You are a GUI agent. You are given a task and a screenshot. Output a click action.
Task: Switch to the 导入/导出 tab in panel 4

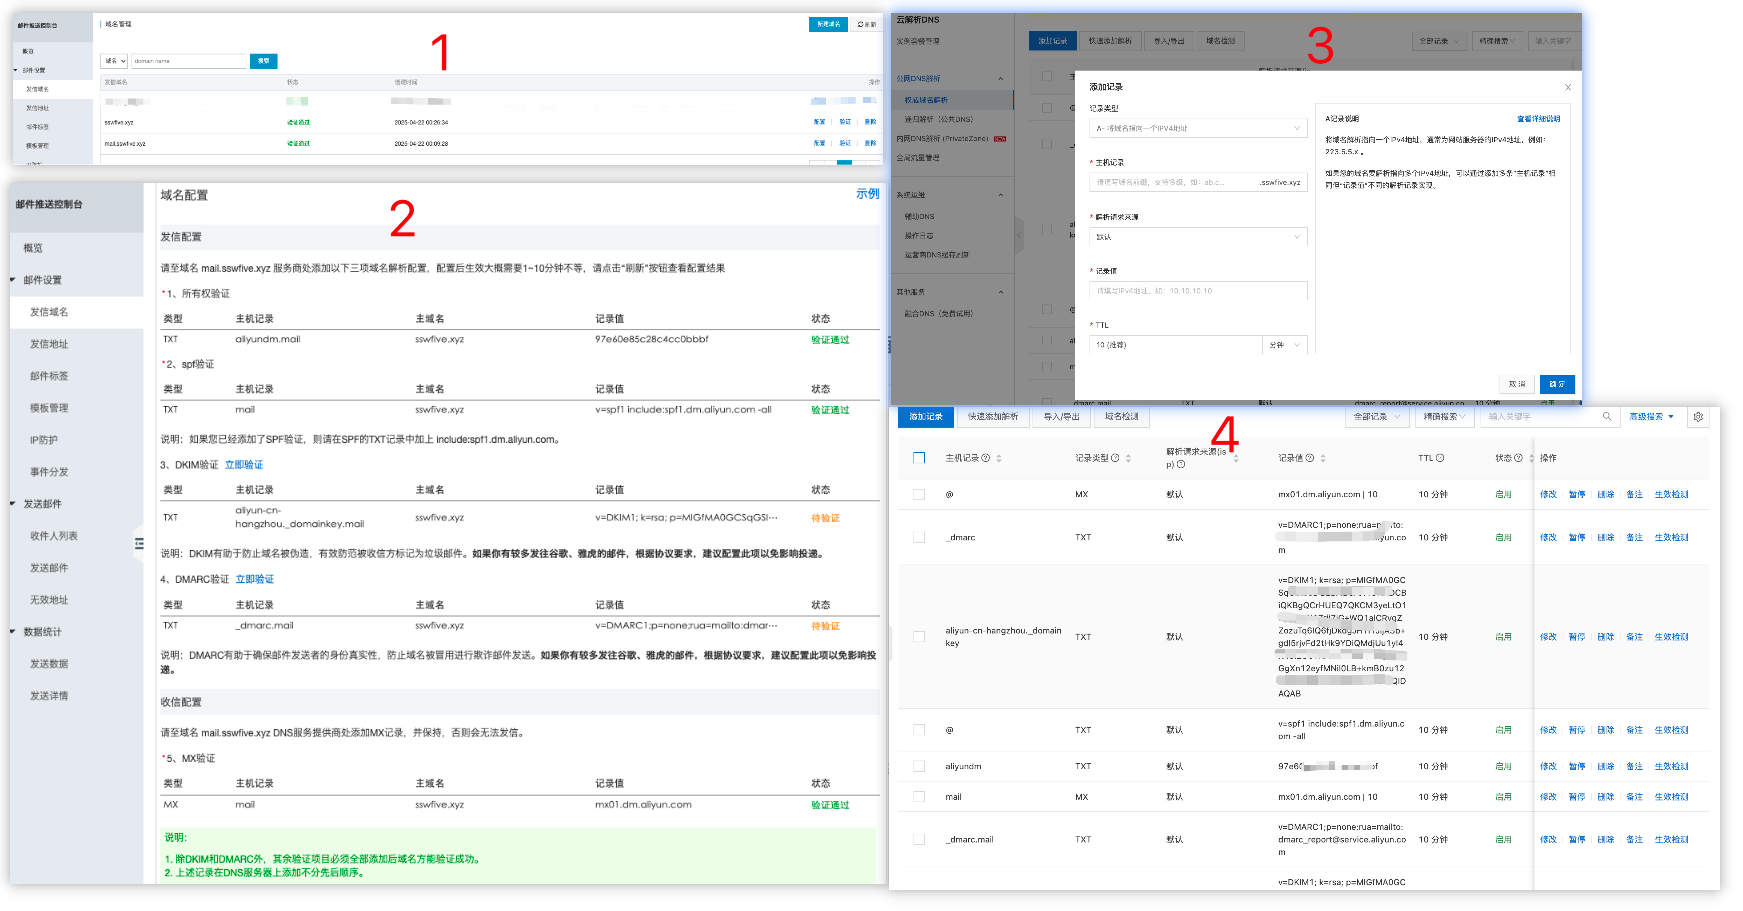pyautogui.click(x=1062, y=417)
